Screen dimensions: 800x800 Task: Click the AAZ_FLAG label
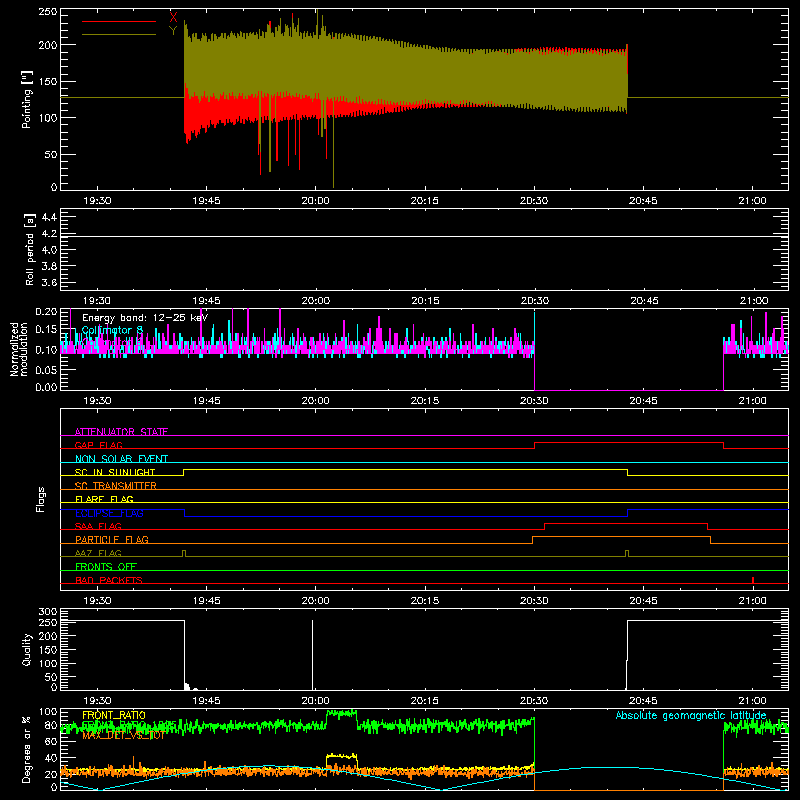(98, 553)
